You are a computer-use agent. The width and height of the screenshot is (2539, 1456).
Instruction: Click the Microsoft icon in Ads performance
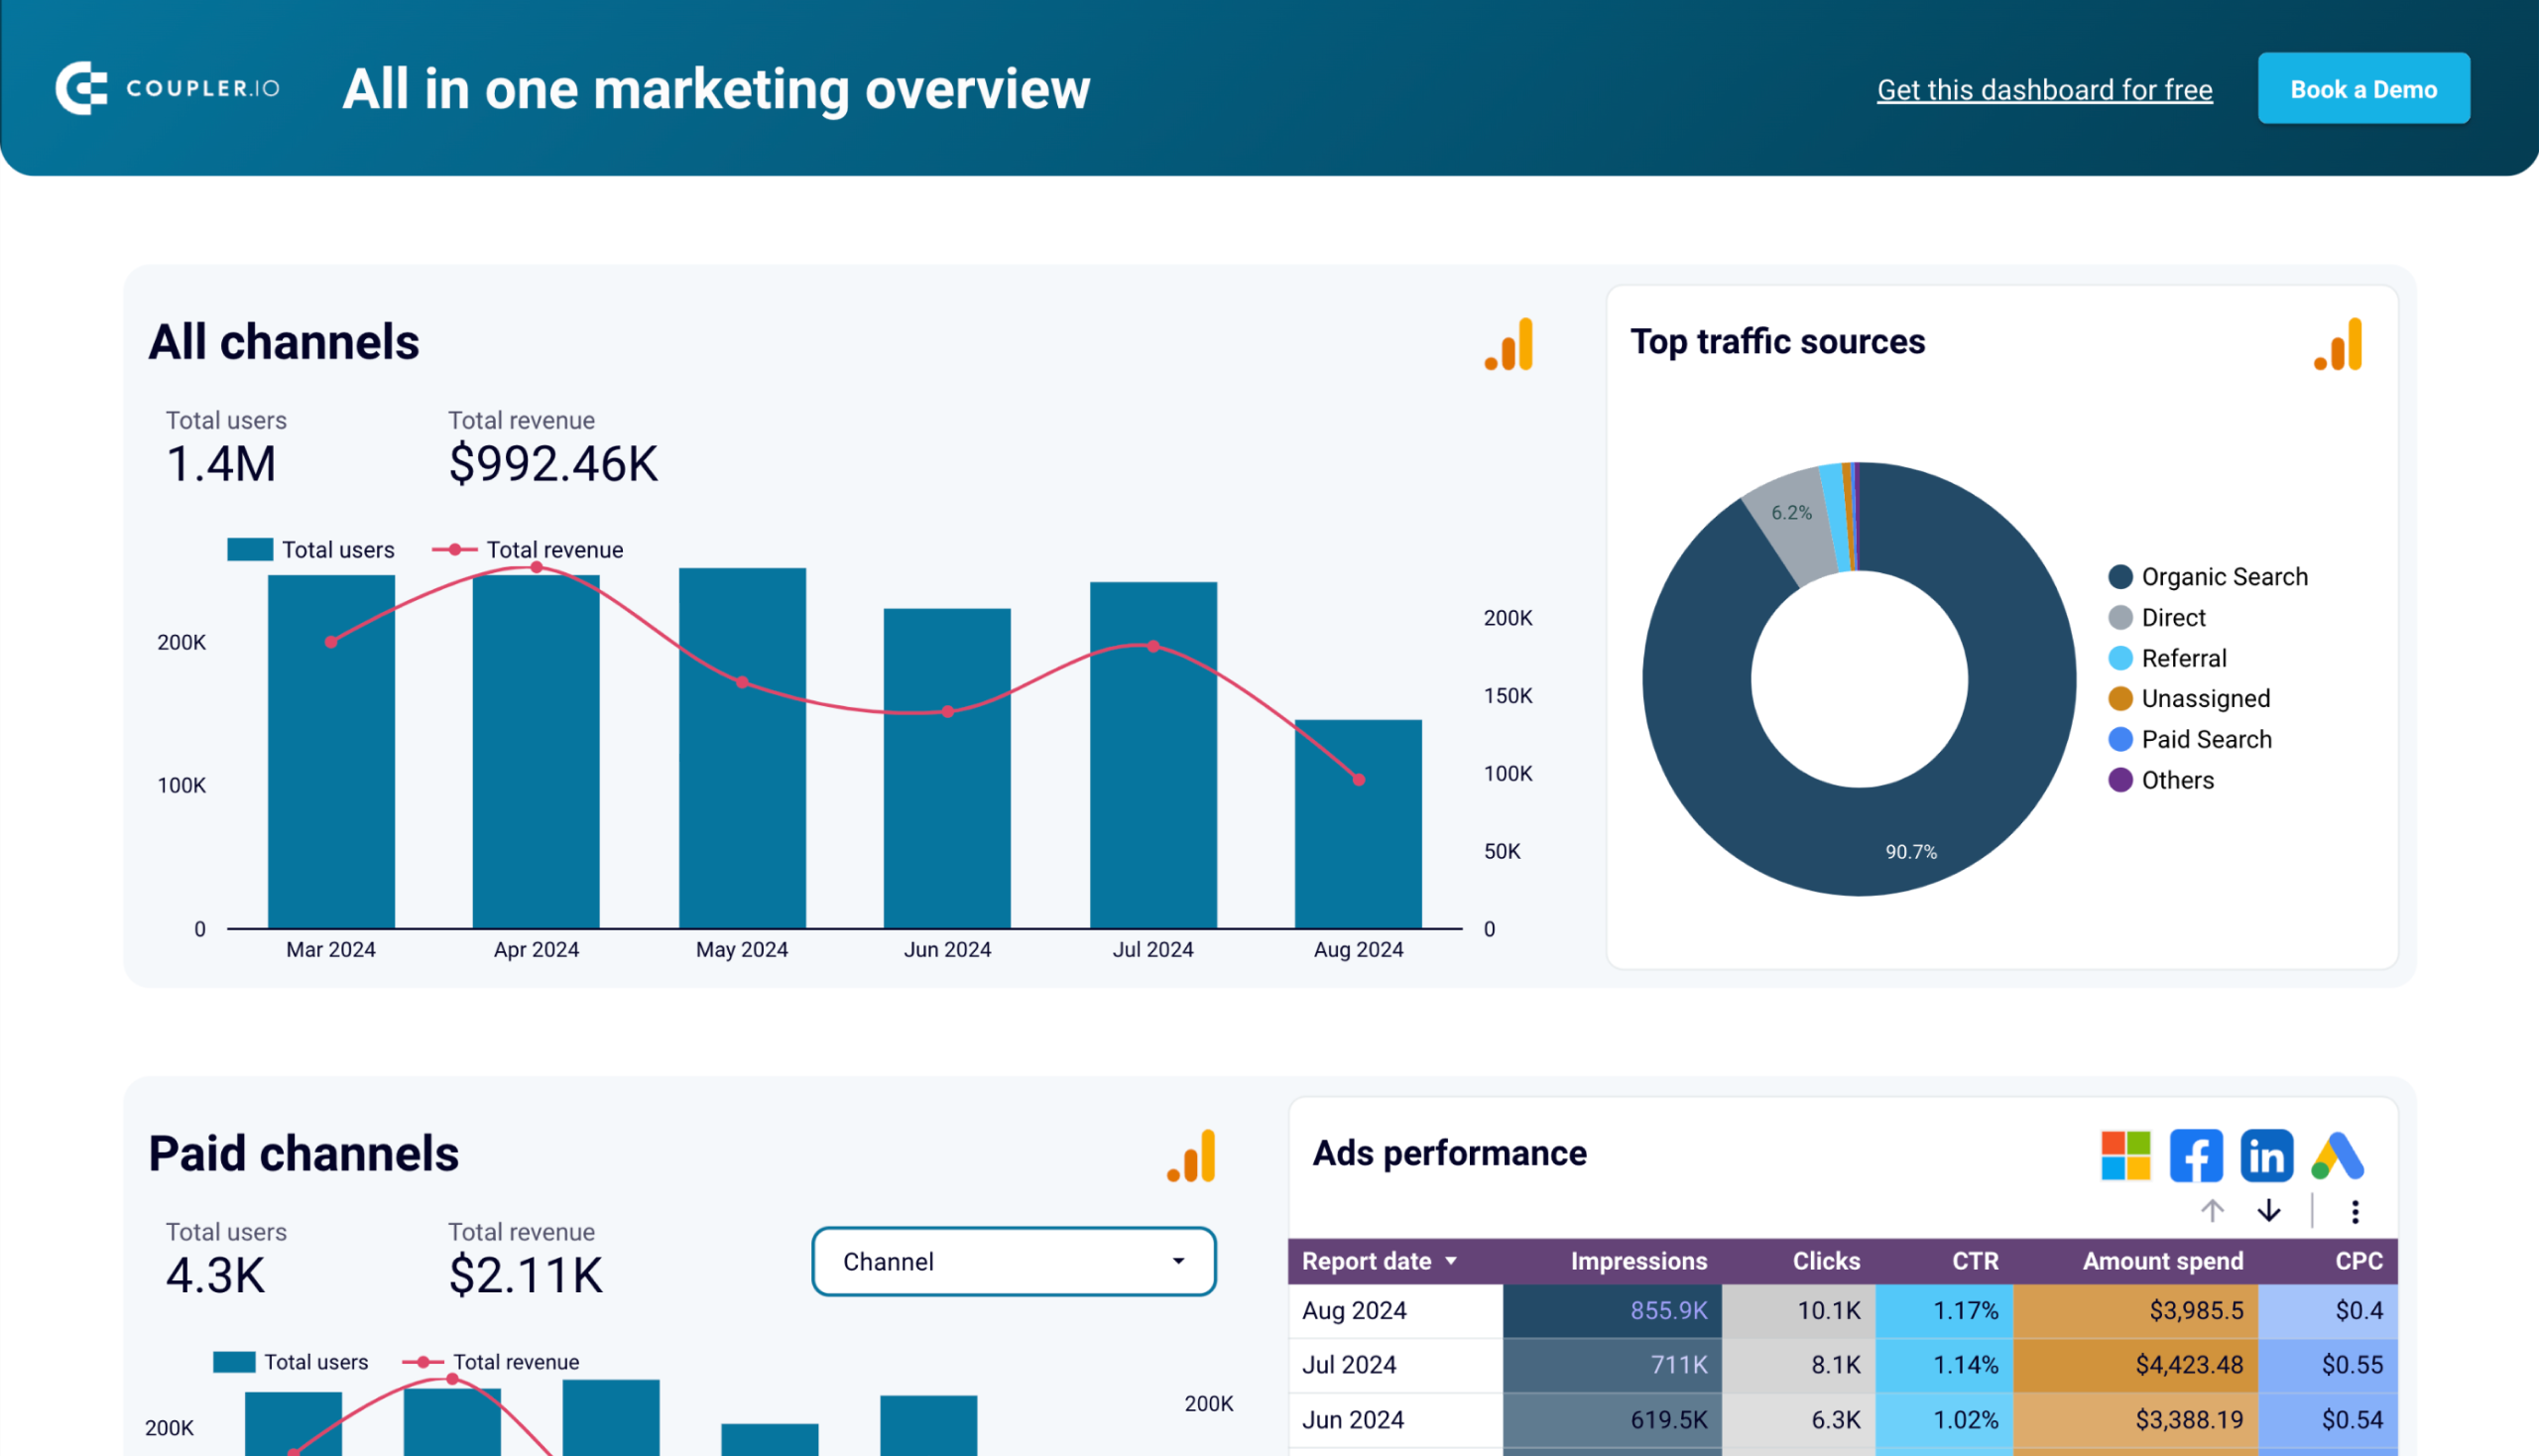tap(2125, 1153)
